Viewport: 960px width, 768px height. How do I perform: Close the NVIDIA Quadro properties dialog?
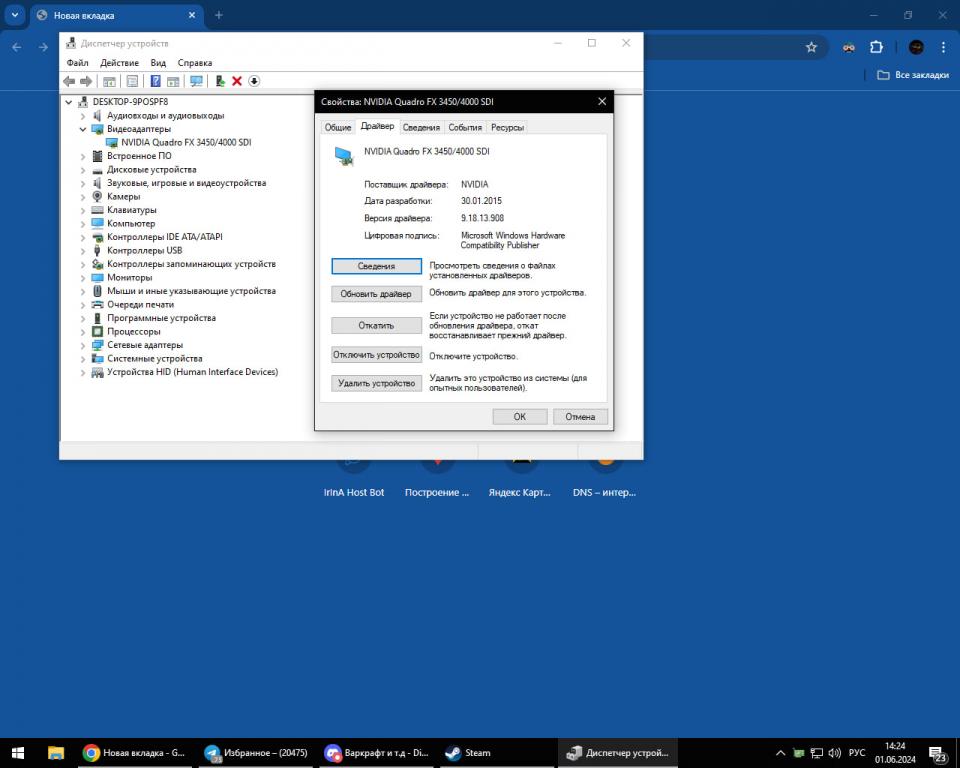tap(602, 102)
